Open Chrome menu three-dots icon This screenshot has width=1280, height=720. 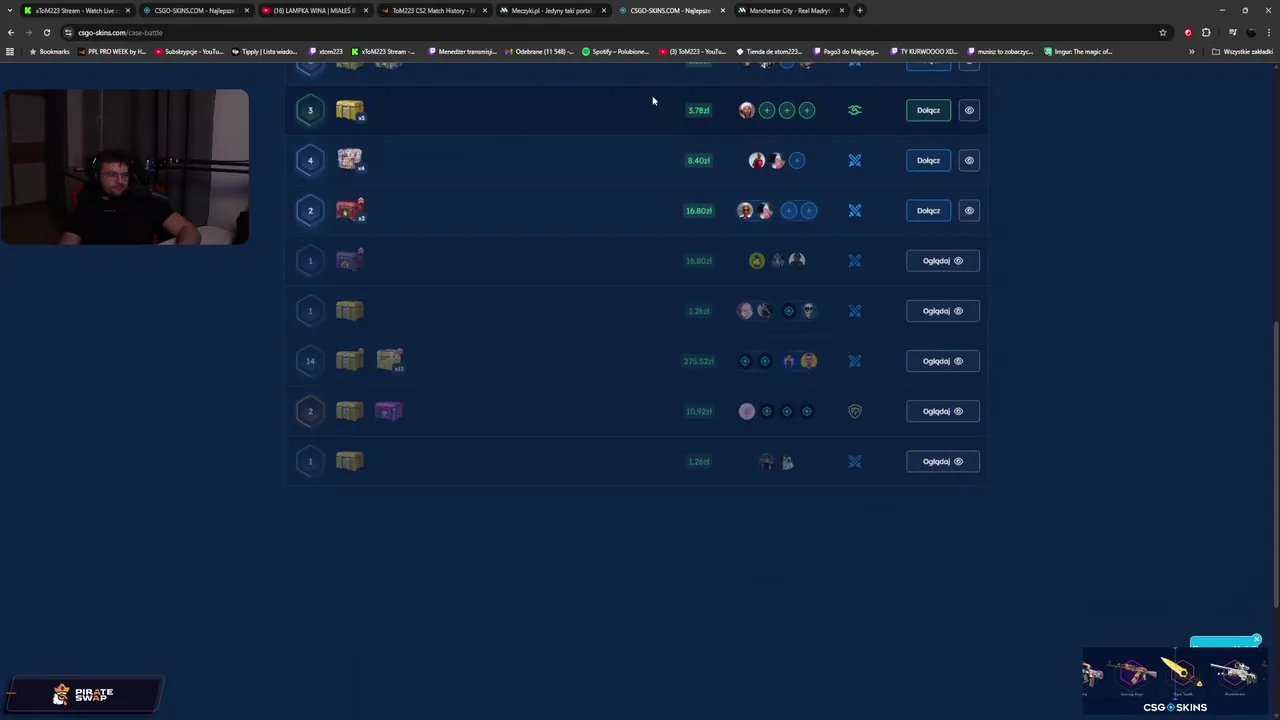1269,32
